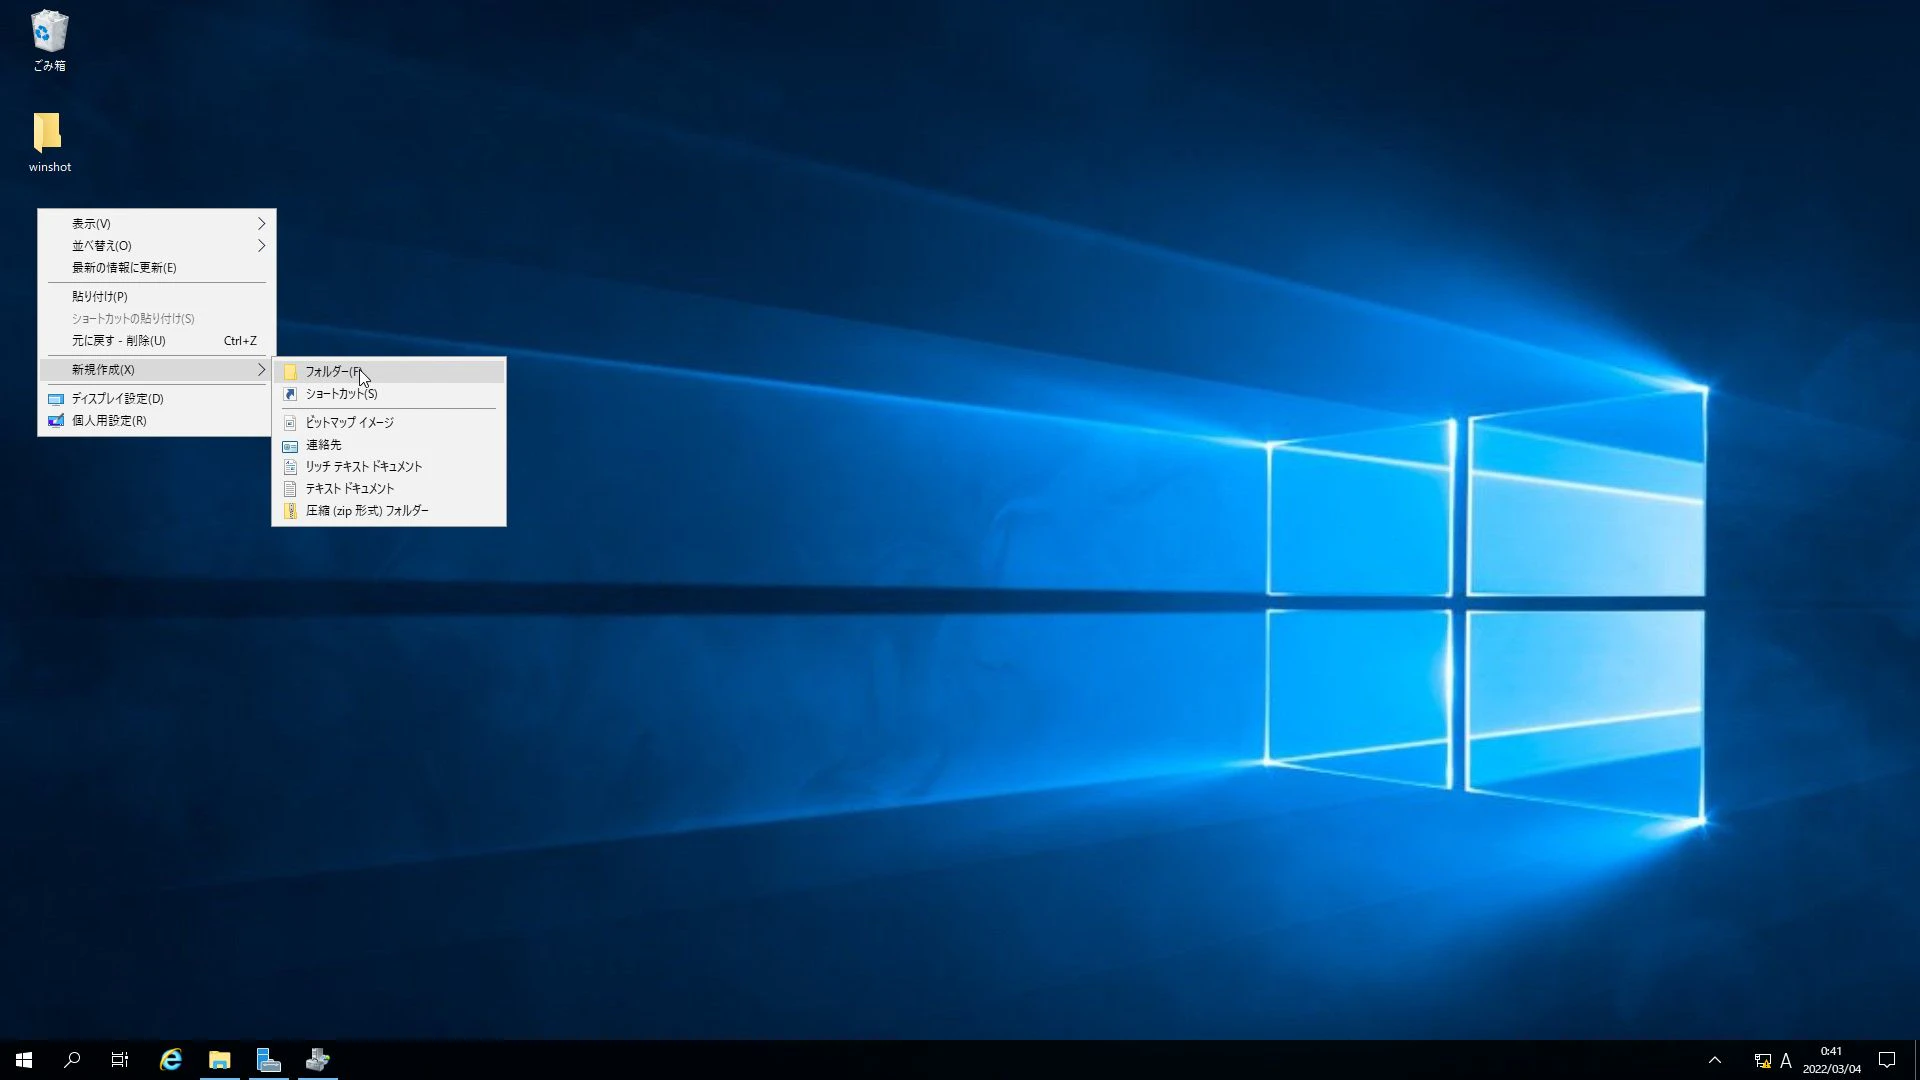Open File Explorer from the taskbar
1920x1080 pixels.
[x=220, y=1060]
